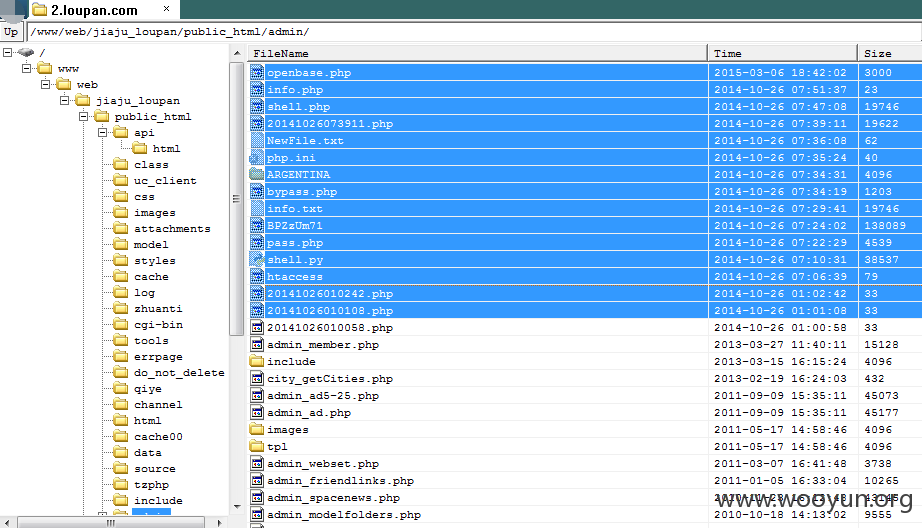Click the city_getCities.php file icon
Image resolution: width=922 pixels, height=528 pixels.
pos(257,378)
